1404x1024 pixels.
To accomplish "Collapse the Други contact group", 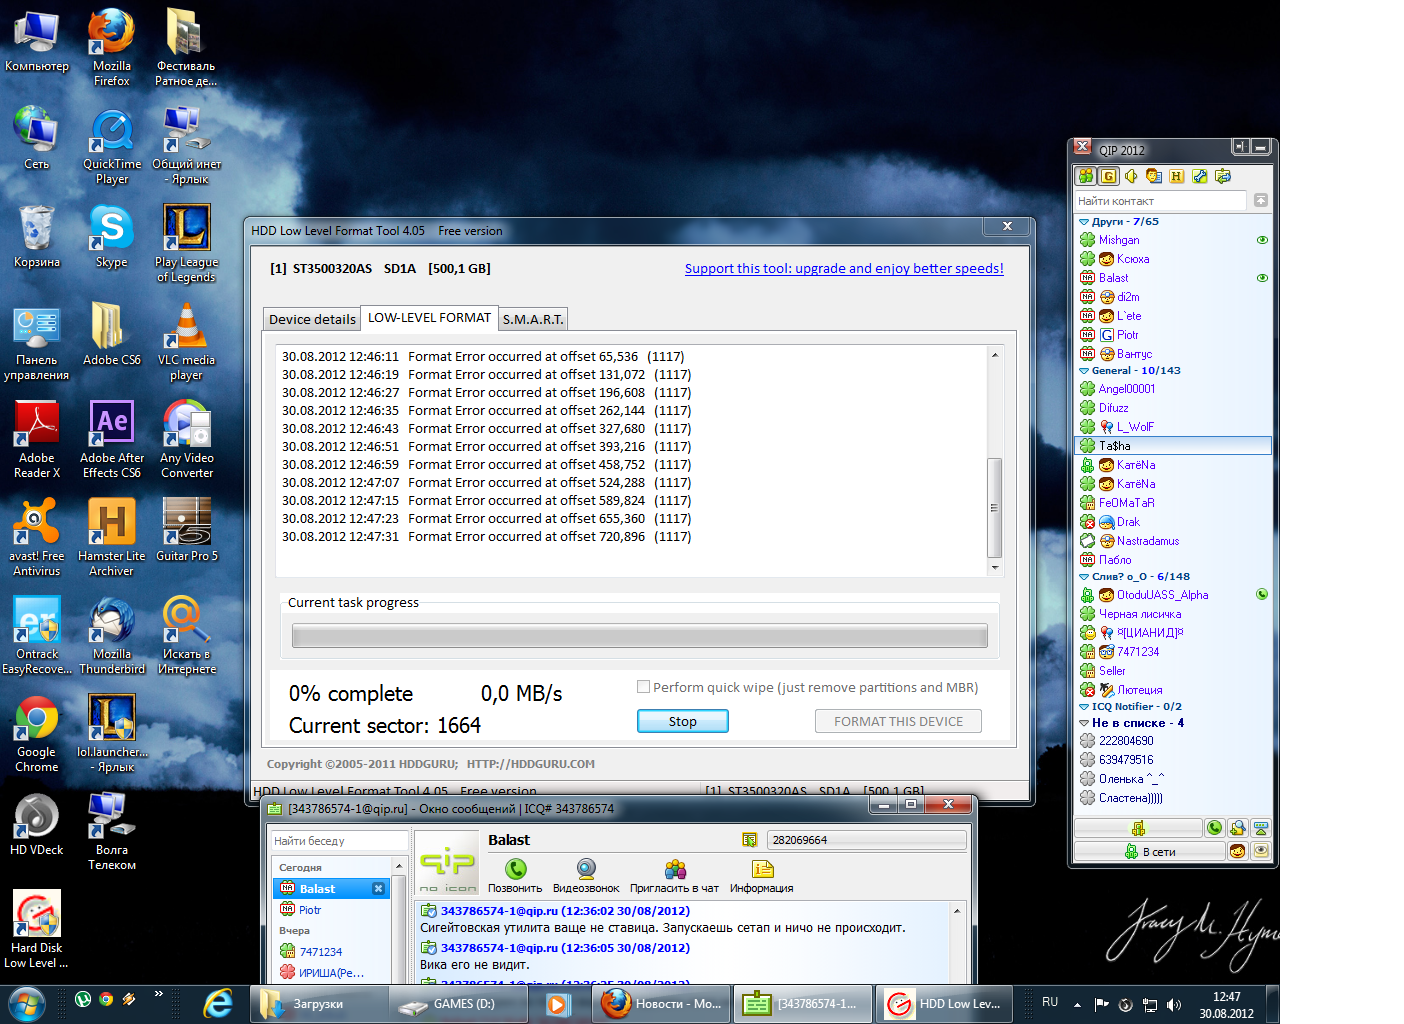I will [x=1084, y=222].
